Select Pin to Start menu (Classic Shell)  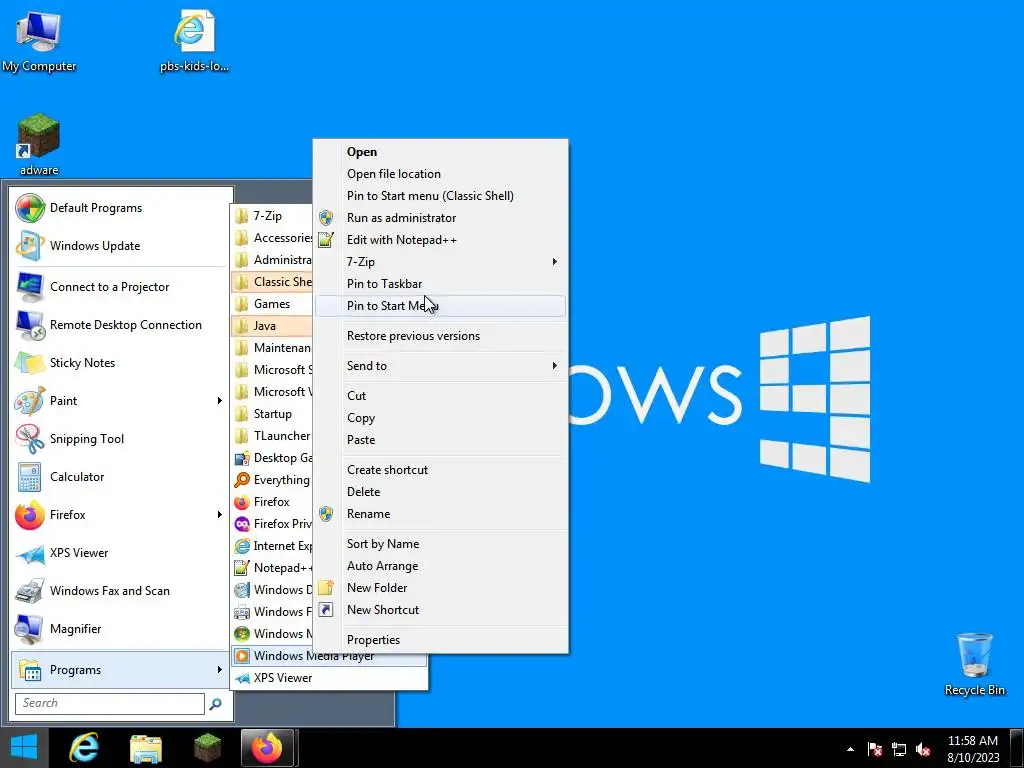pos(441,196)
